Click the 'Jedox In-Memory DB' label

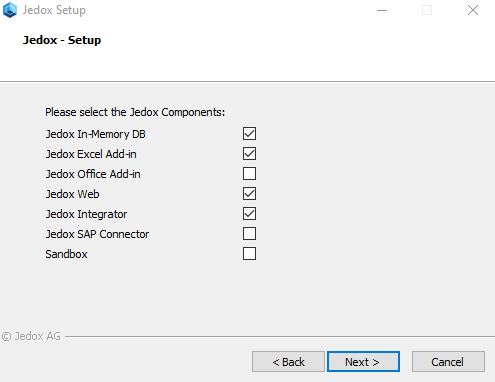(x=96, y=134)
